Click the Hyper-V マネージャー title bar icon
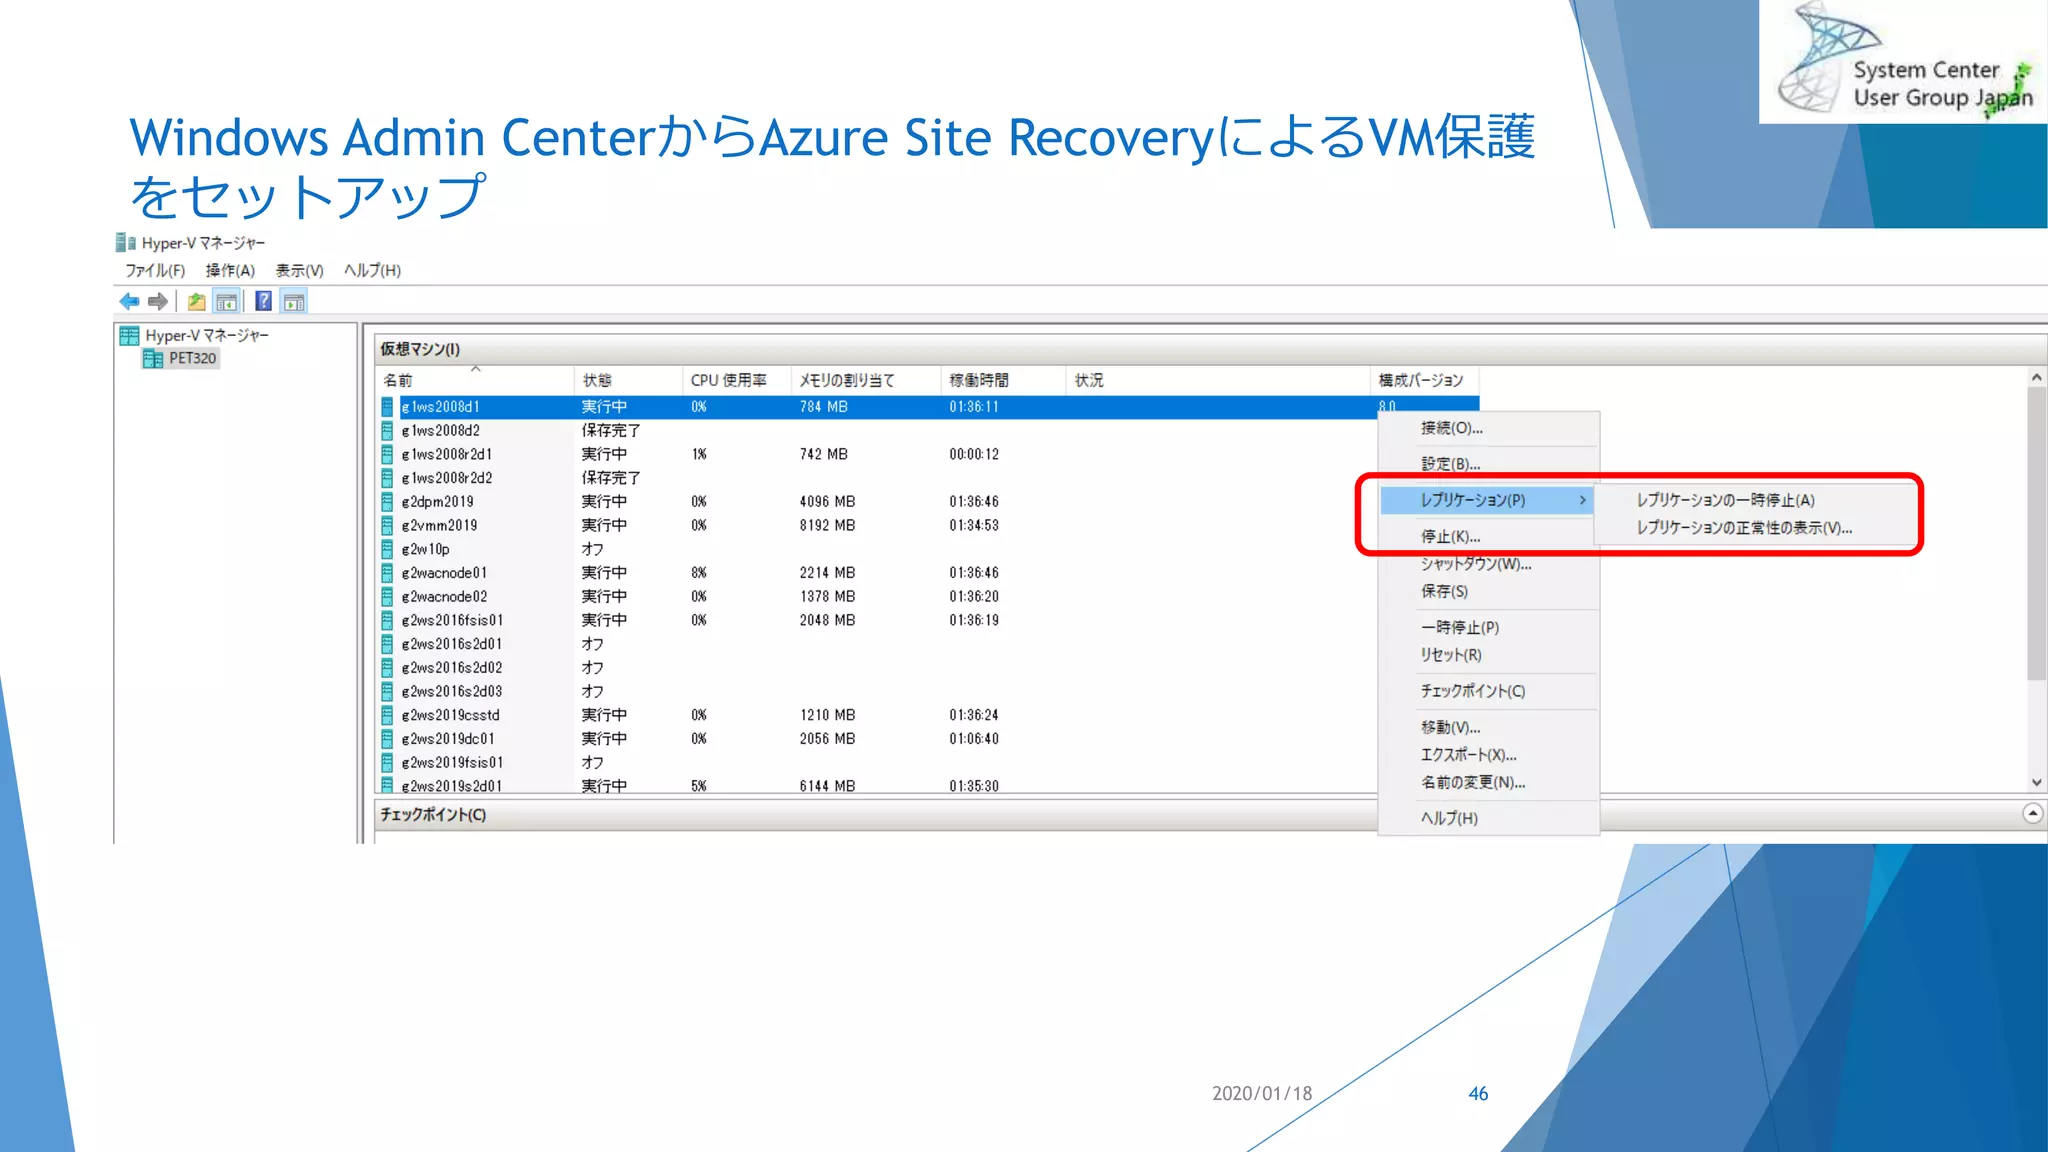The width and height of the screenshot is (2048, 1152). click(x=125, y=243)
